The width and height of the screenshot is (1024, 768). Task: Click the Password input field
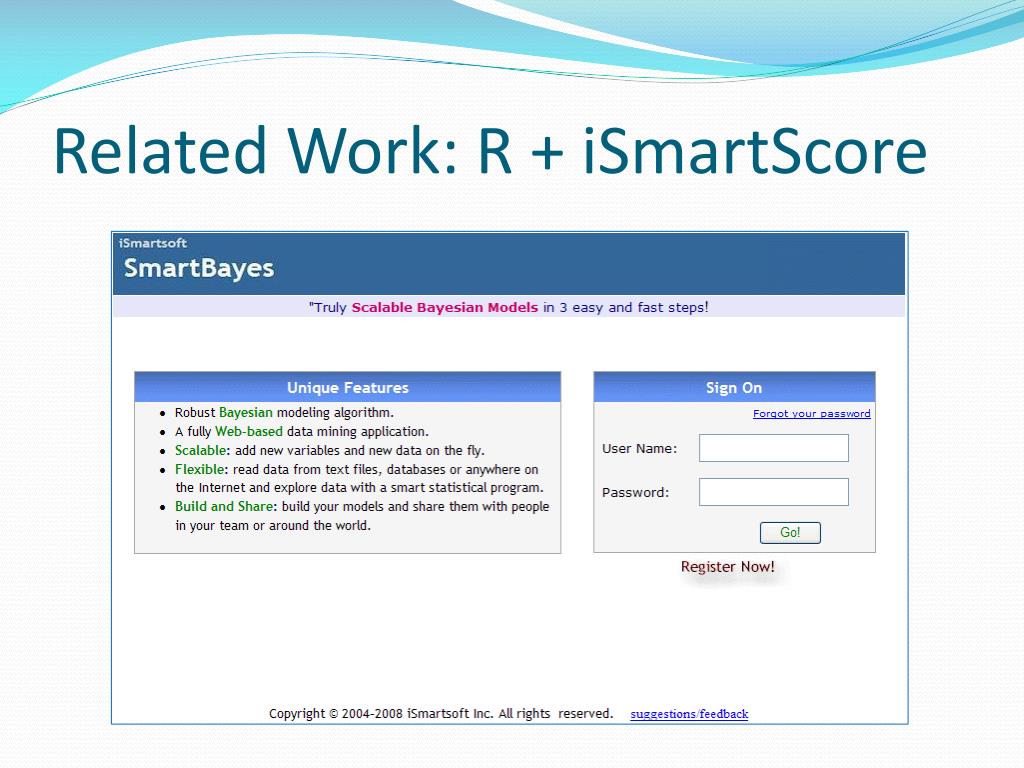pyautogui.click(x=773, y=492)
